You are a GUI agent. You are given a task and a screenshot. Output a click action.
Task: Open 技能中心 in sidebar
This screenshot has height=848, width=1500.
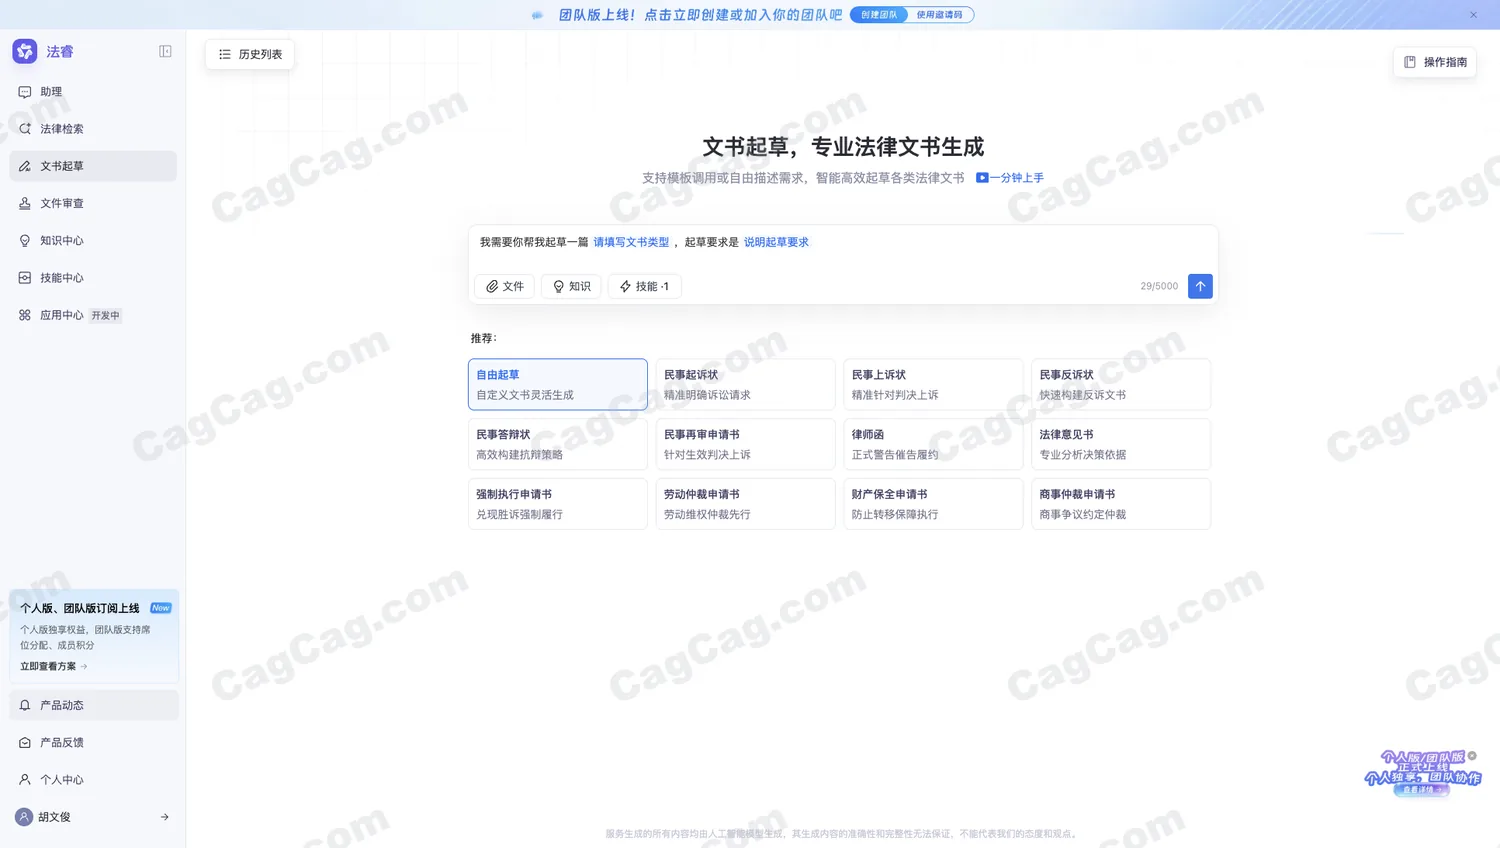(93, 278)
